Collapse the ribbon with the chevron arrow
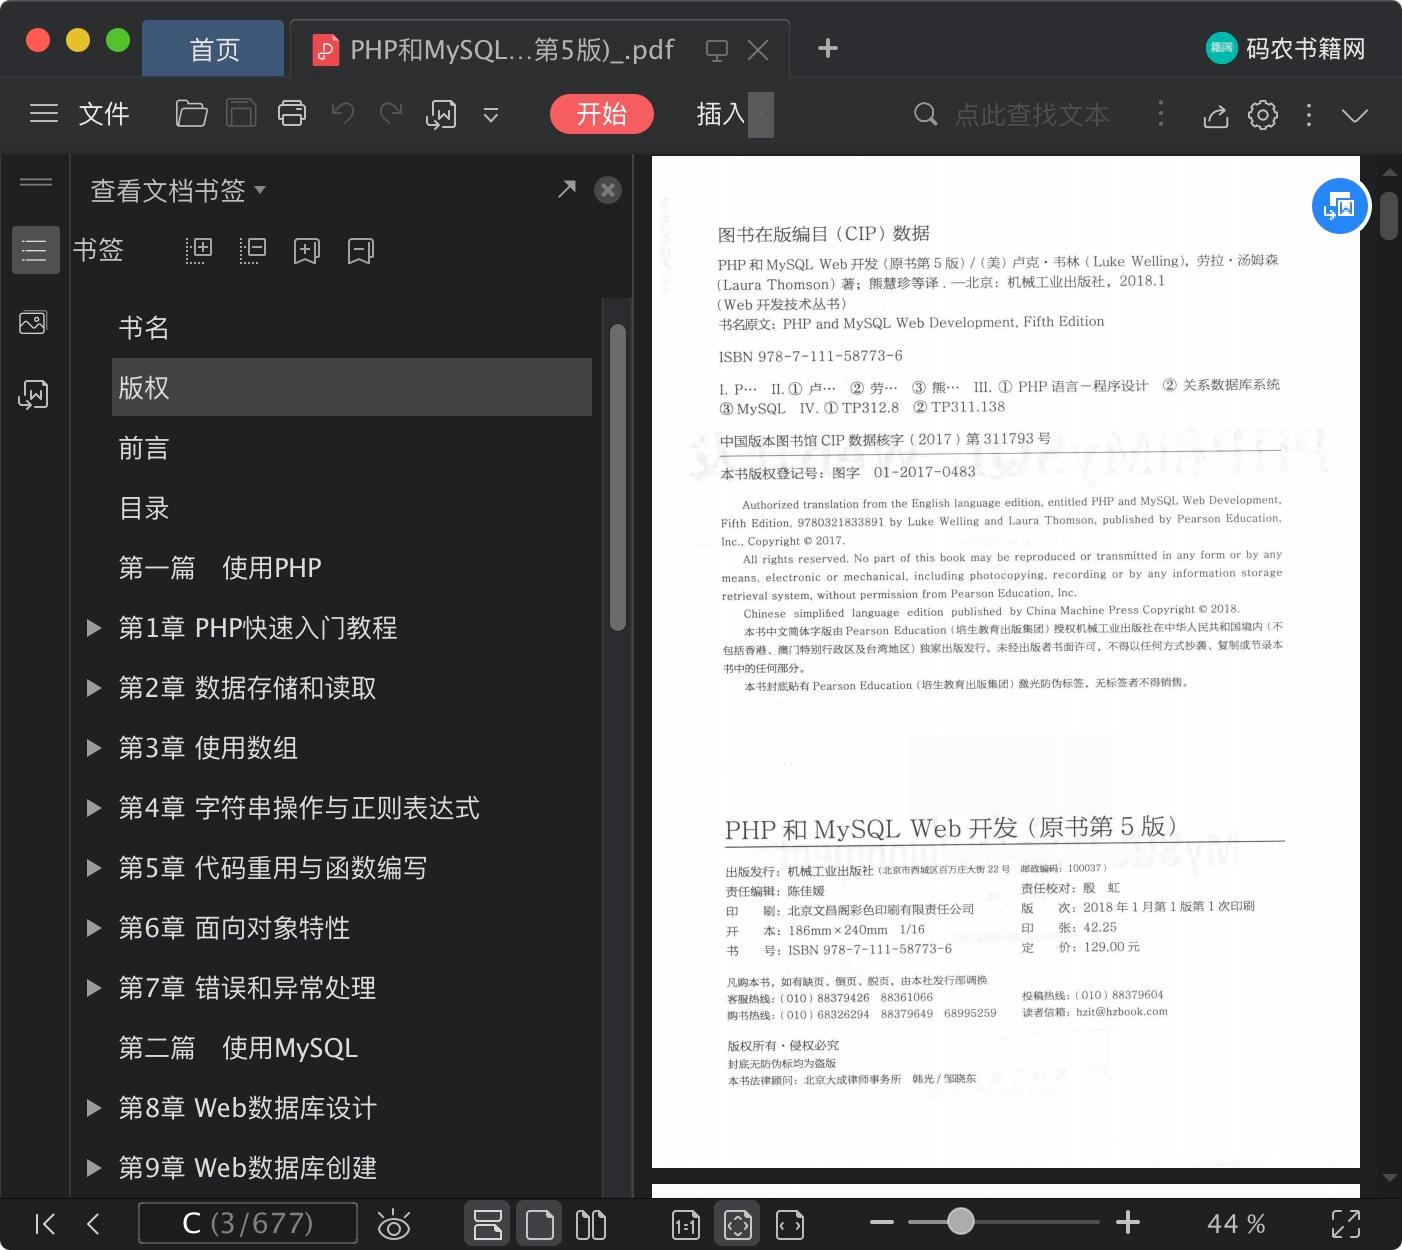The image size is (1402, 1250). coord(1355,116)
